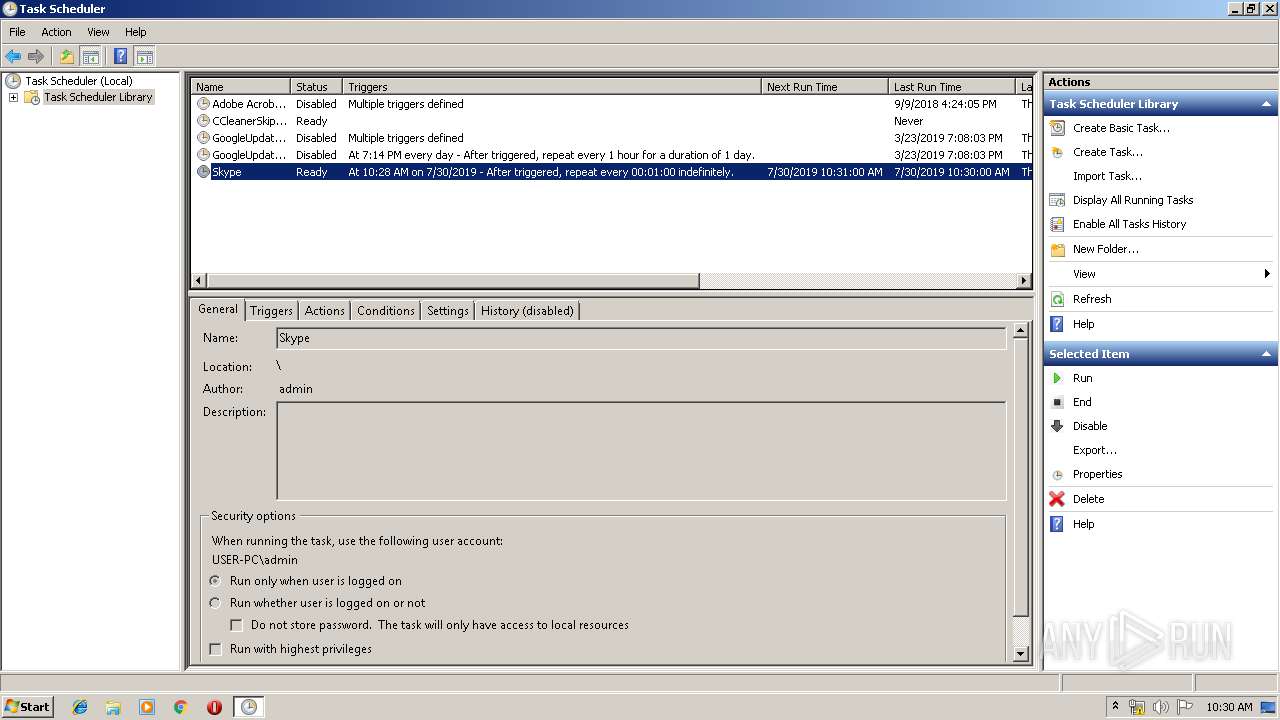This screenshot has height=720, width=1280.
Task: Toggle Run with highest privileges checkbox
Action: click(x=215, y=649)
